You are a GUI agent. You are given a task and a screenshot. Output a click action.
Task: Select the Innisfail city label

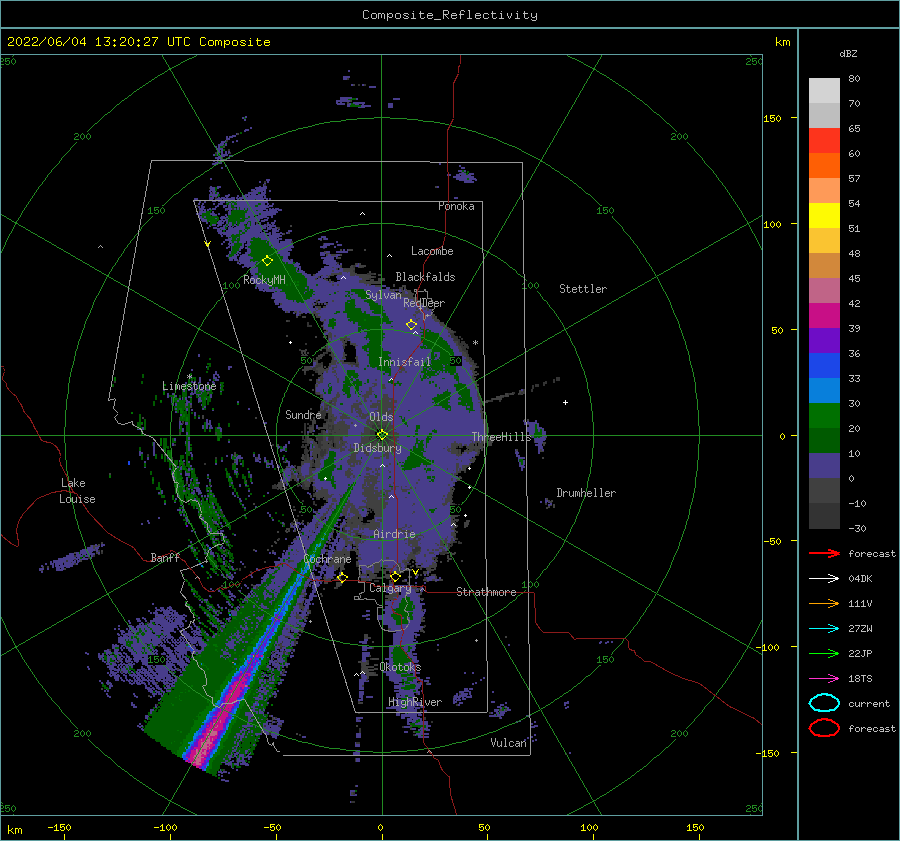(x=404, y=362)
